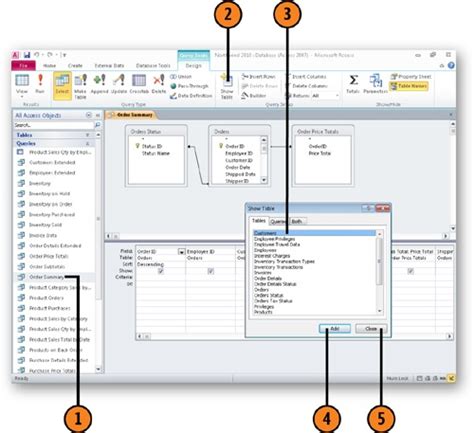
Task: Select the Inventory on Hold query
Action: click(x=49, y=194)
